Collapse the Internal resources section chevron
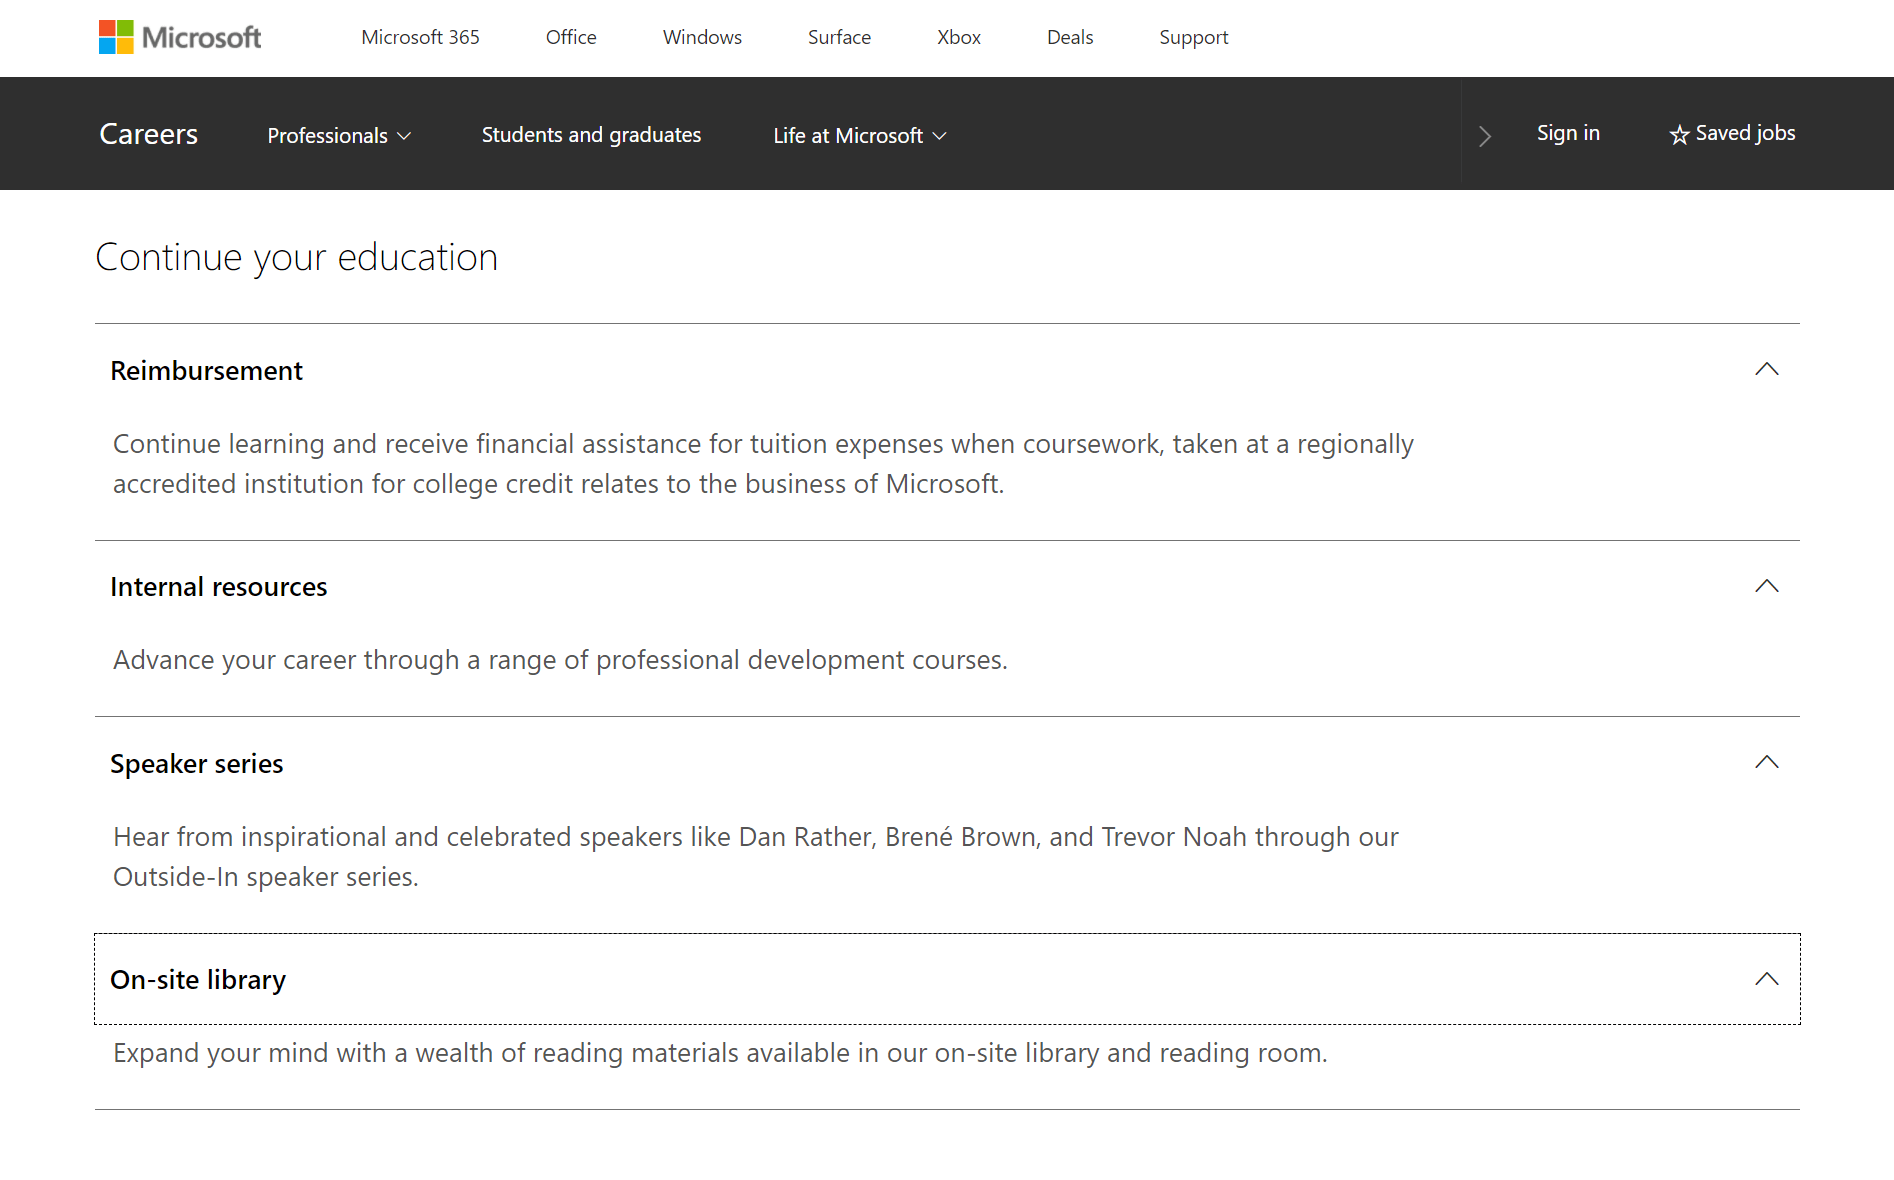 (x=1767, y=586)
